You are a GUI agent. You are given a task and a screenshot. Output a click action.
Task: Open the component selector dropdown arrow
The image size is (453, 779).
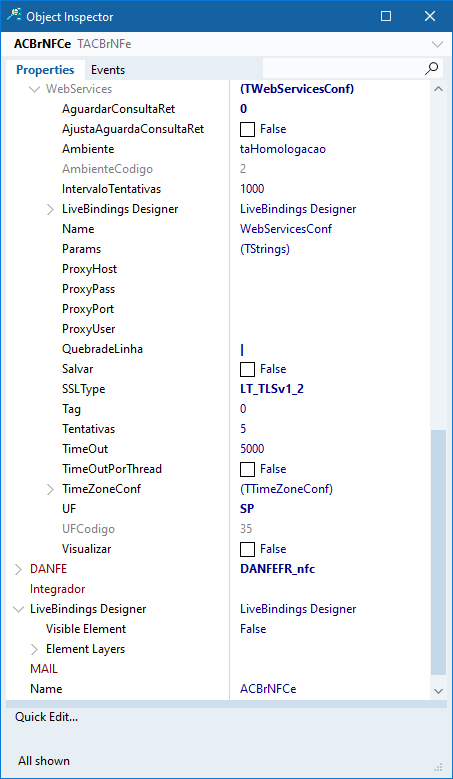tap(437, 44)
